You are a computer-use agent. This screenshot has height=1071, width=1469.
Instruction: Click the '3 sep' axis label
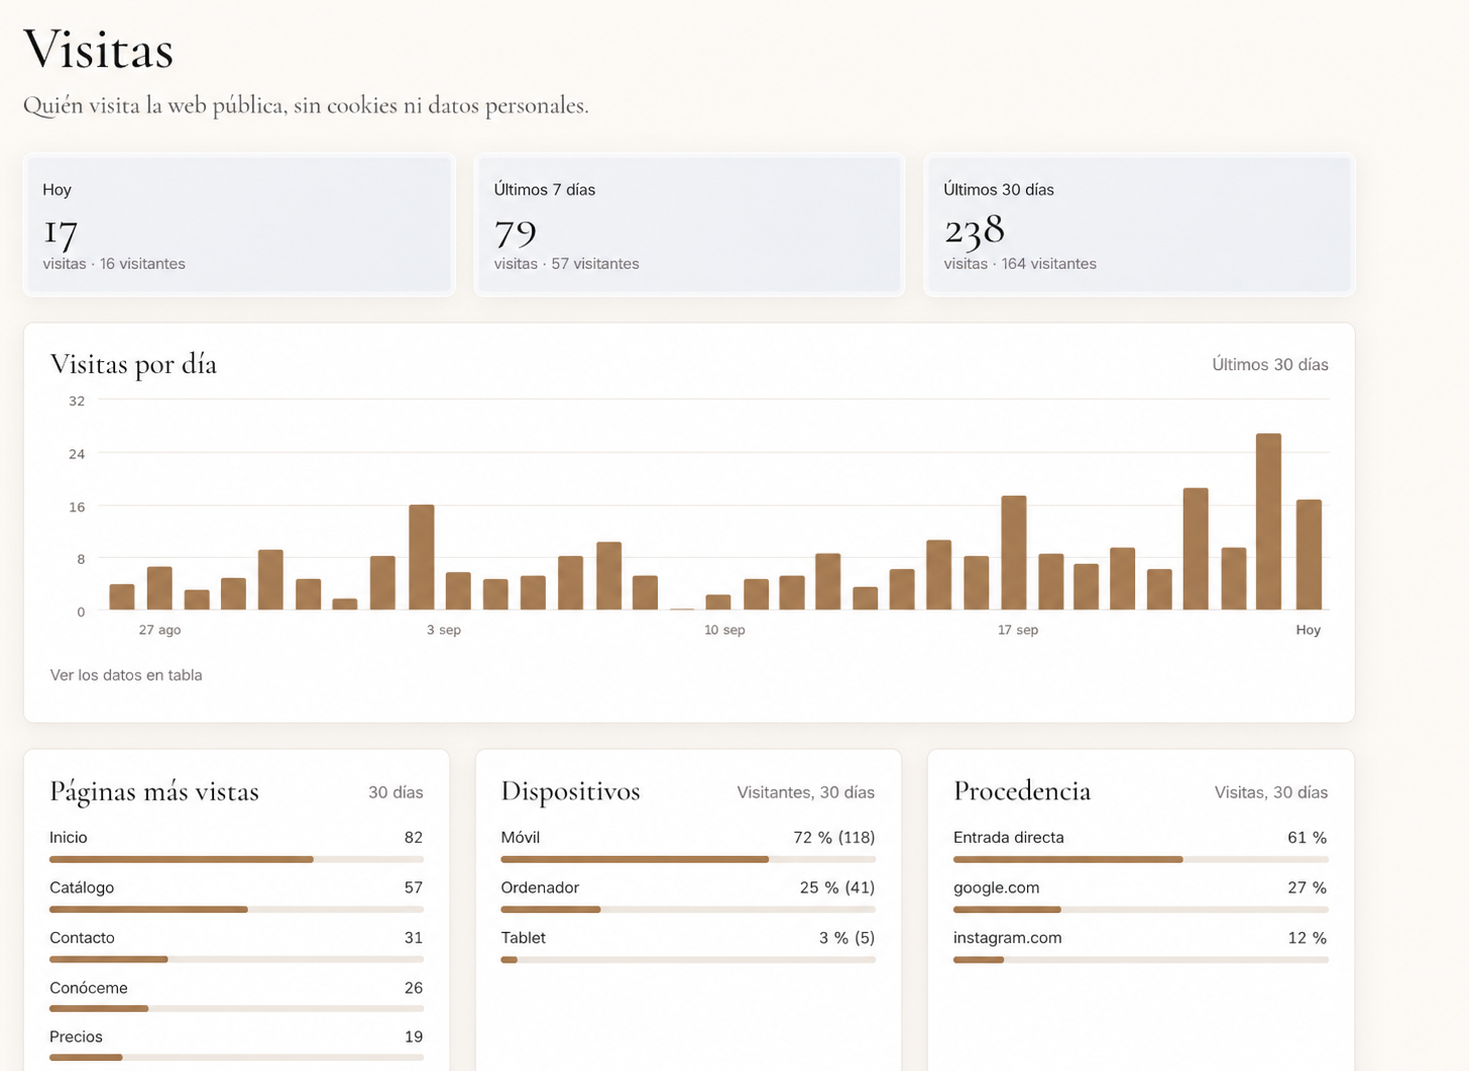point(444,630)
